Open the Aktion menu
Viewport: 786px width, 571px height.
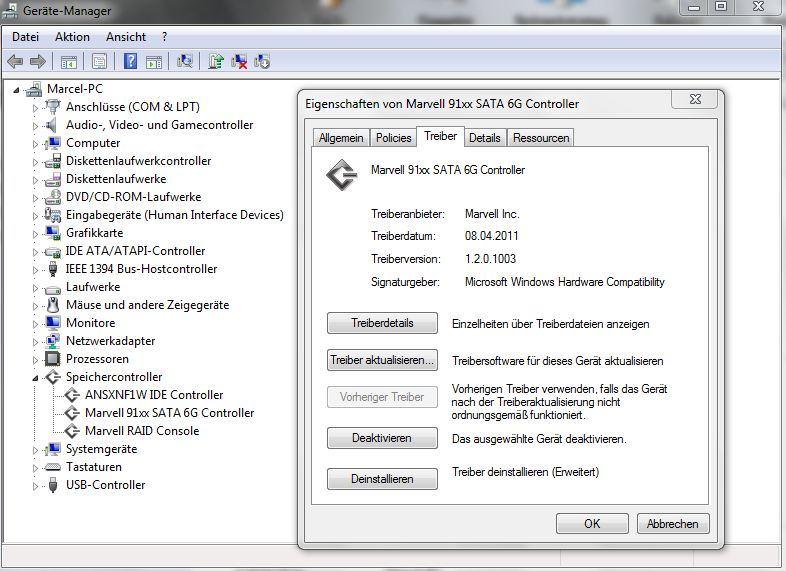72,37
